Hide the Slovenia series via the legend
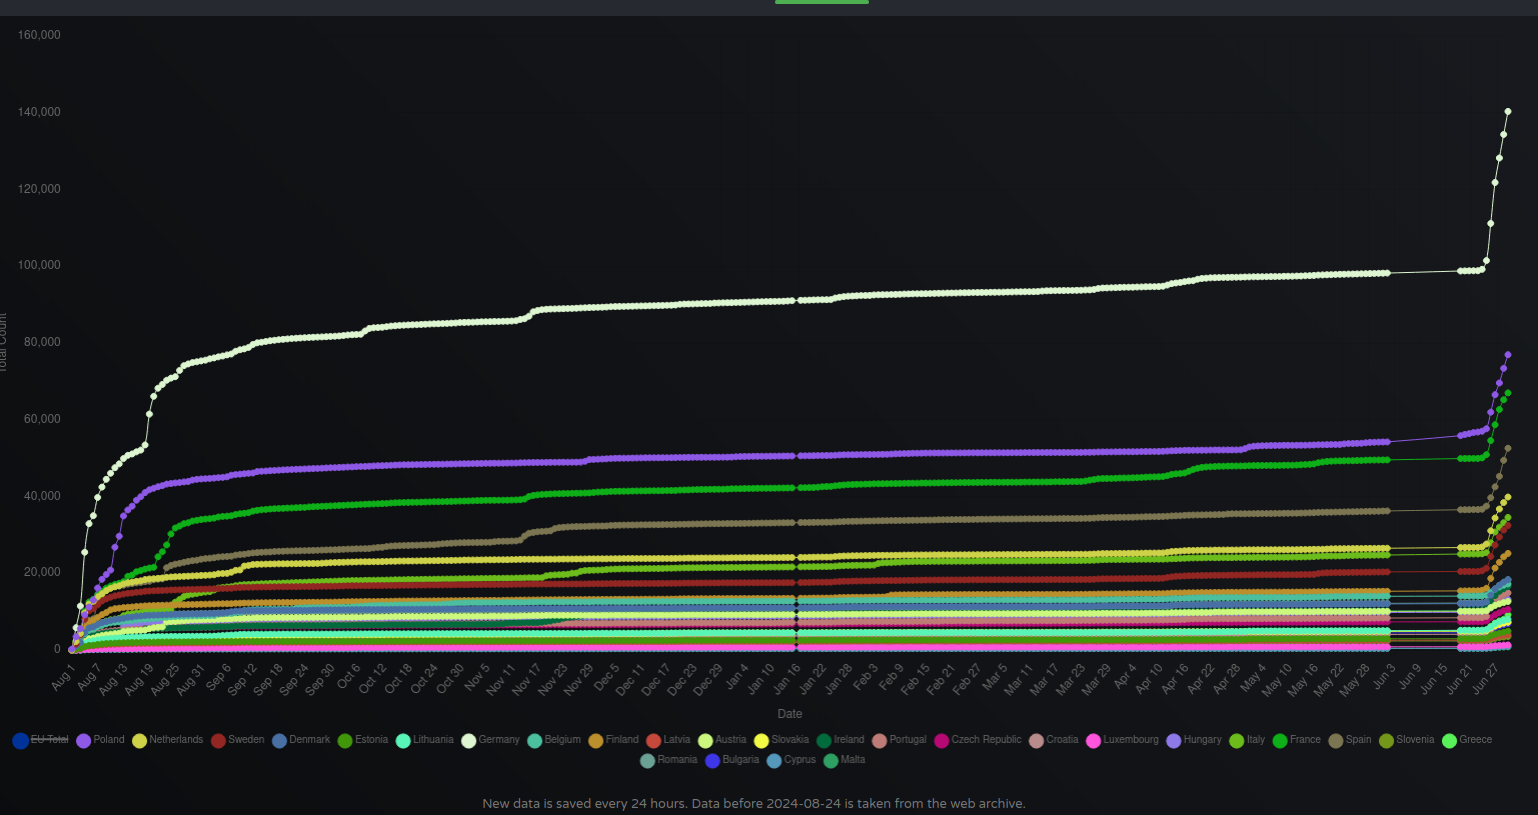This screenshot has width=1538, height=815. [x=1406, y=740]
